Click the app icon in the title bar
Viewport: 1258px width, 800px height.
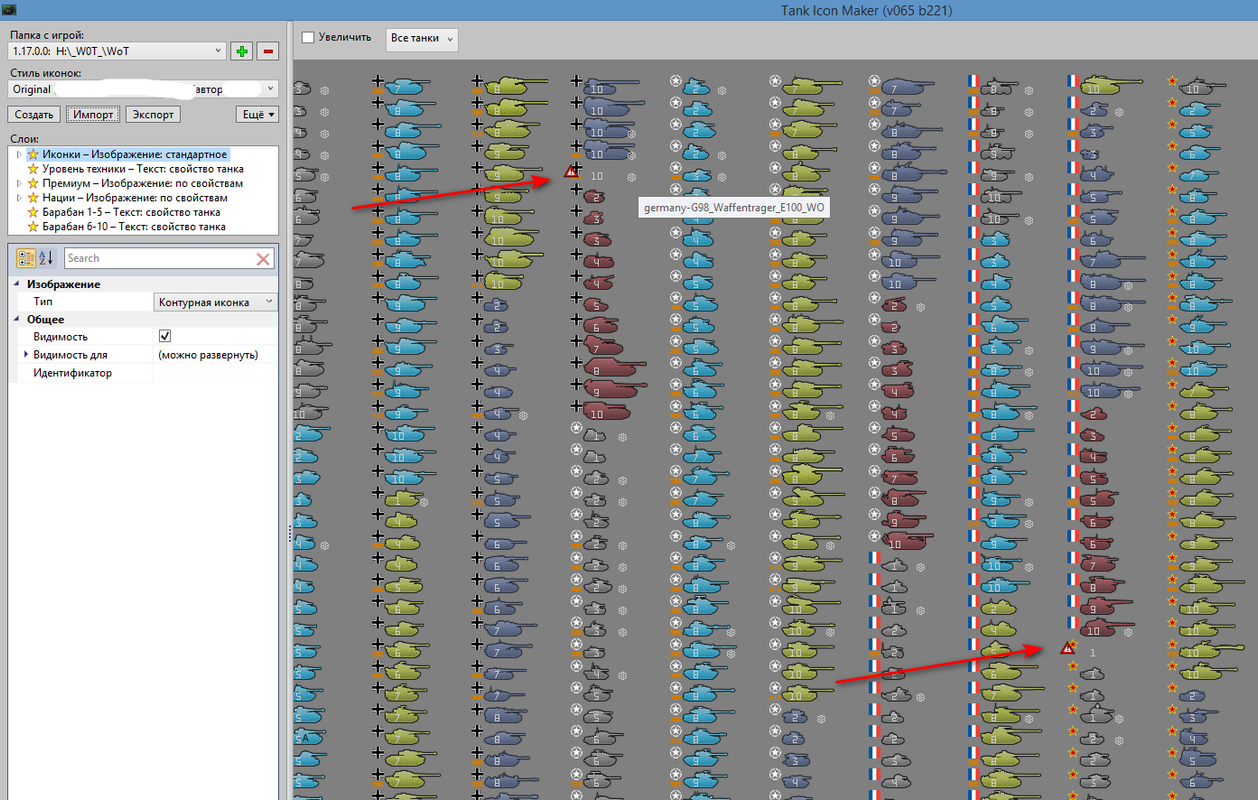pyautogui.click(x=9, y=11)
